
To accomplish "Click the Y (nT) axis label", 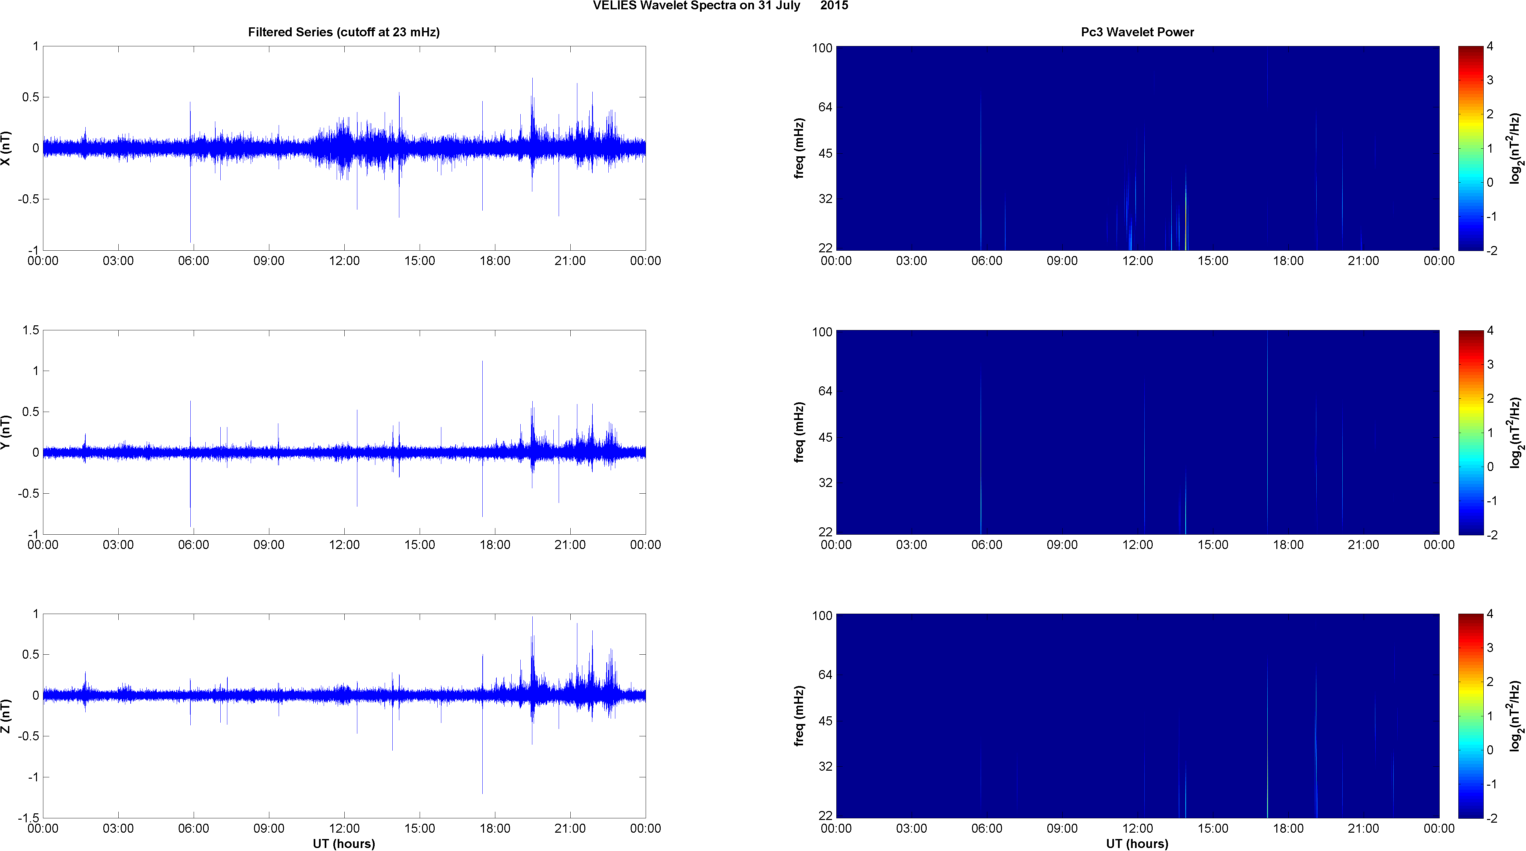I will (7, 432).
